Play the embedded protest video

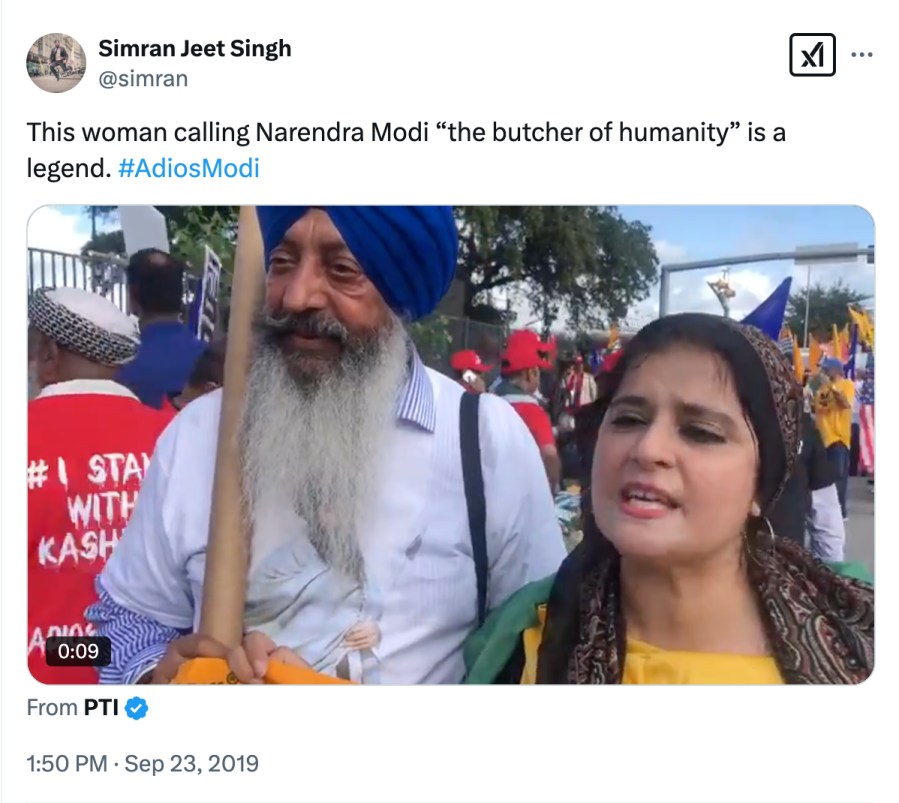point(451,445)
